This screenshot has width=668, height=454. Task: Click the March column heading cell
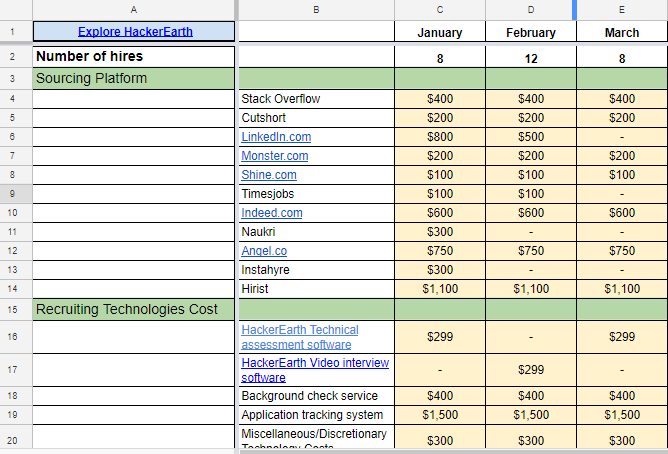pos(622,32)
